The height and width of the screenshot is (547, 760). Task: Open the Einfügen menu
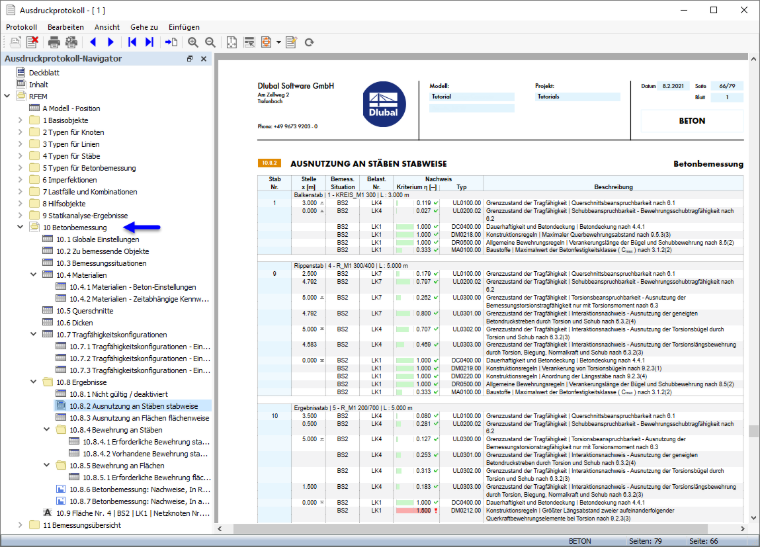pos(184,27)
